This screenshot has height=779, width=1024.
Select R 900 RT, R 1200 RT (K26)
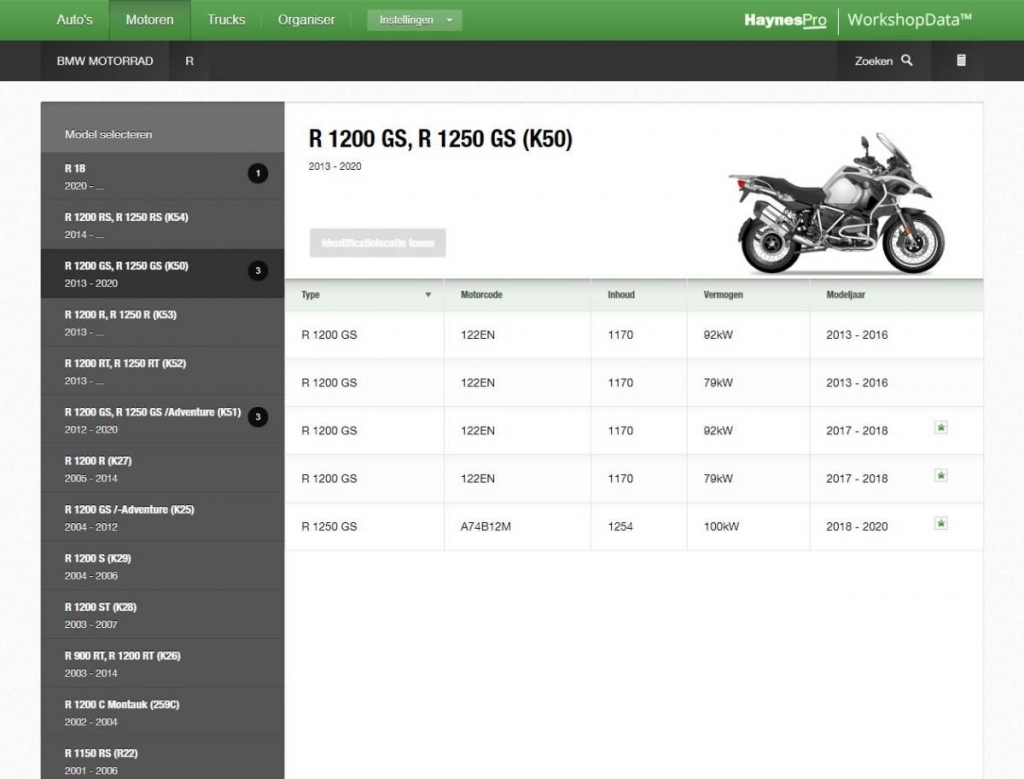[x=163, y=663]
